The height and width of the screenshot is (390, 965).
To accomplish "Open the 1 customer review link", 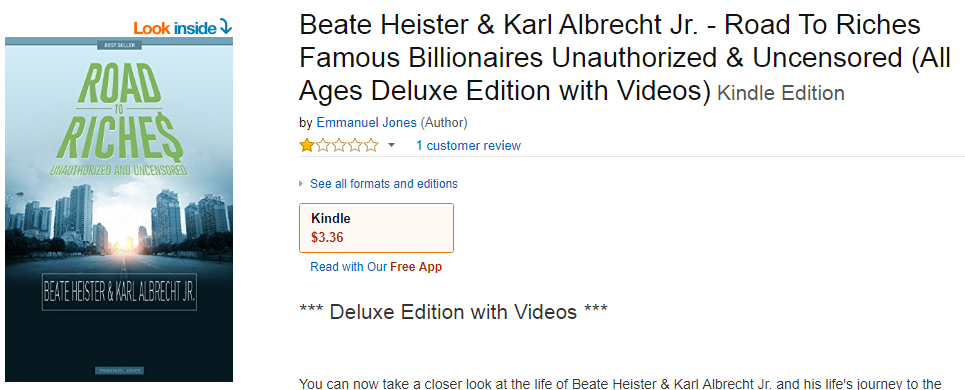I will pos(468,146).
